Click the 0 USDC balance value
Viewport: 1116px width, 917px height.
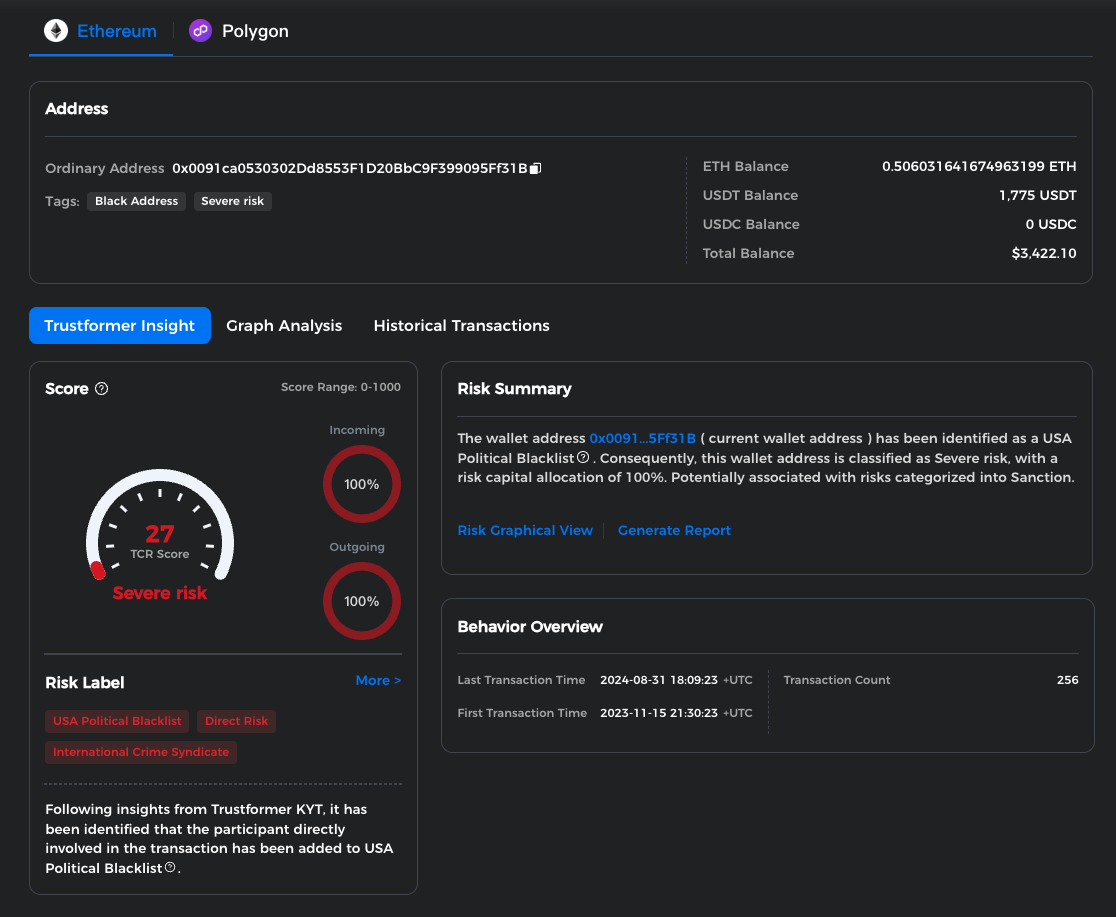tap(1051, 224)
